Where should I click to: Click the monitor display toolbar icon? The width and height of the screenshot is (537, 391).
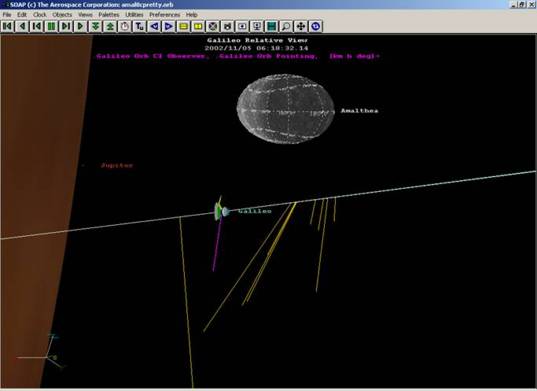(257, 26)
